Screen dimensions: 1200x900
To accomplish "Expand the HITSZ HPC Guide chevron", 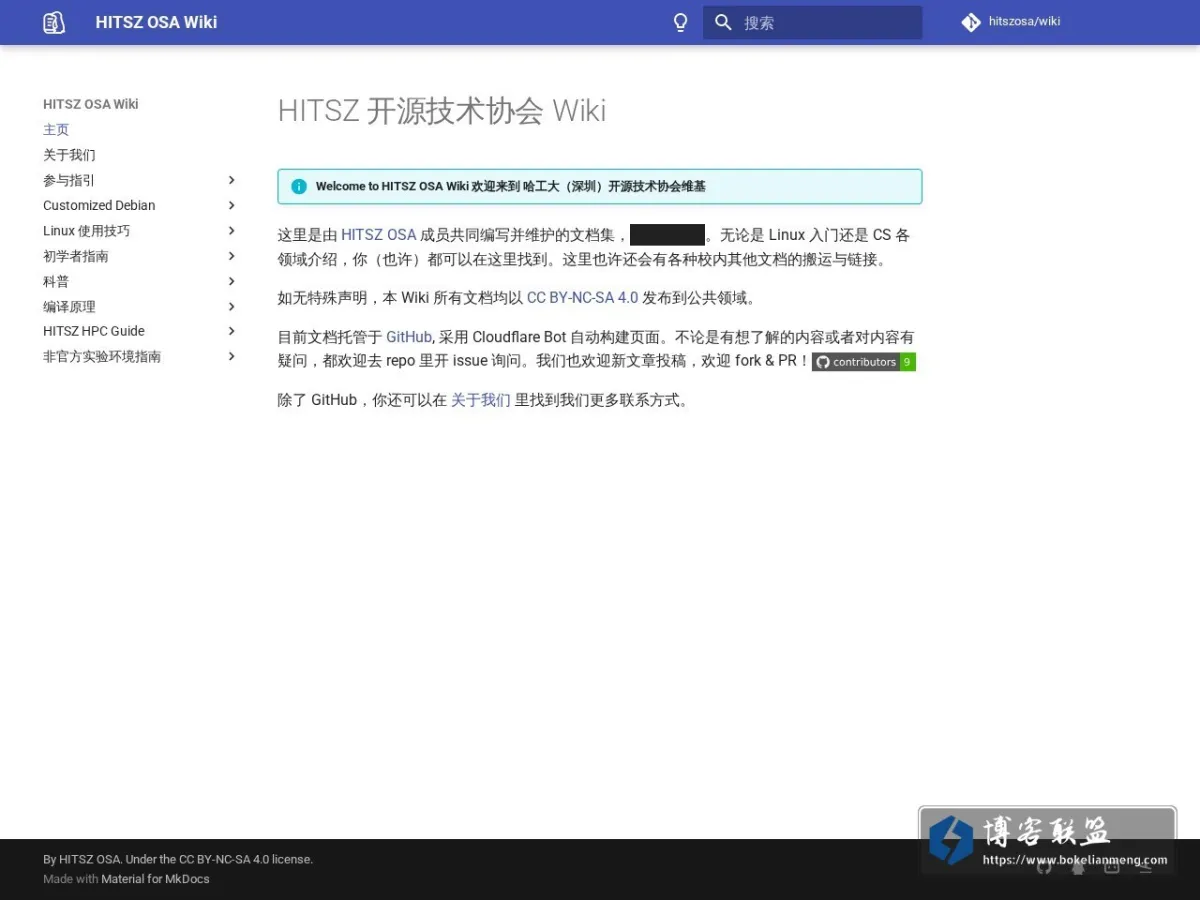I will click(x=231, y=331).
